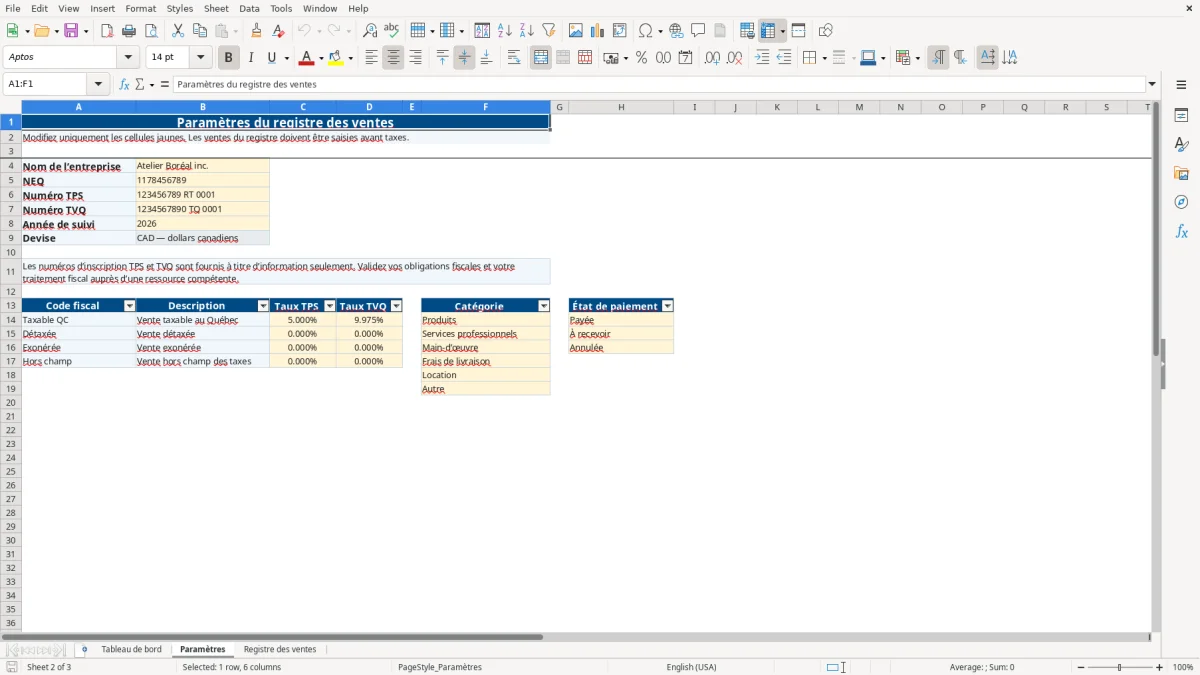Run the spelling check
The image size is (1200, 675).
point(392,31)
